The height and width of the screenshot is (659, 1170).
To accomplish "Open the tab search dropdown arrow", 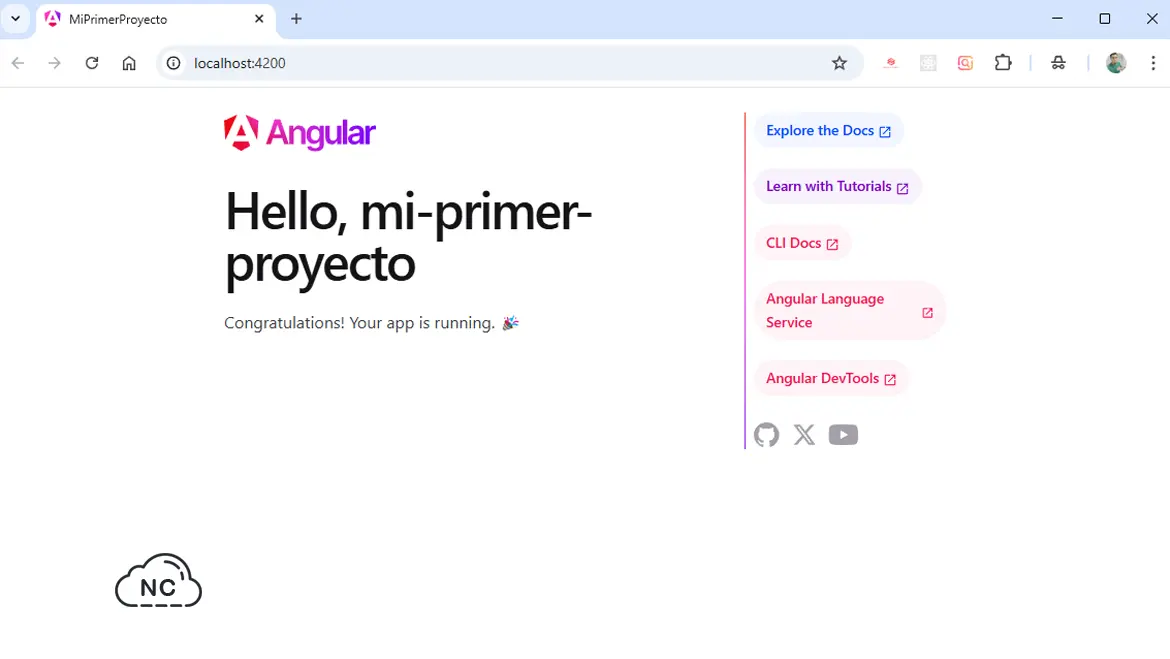I will [15, 19].
